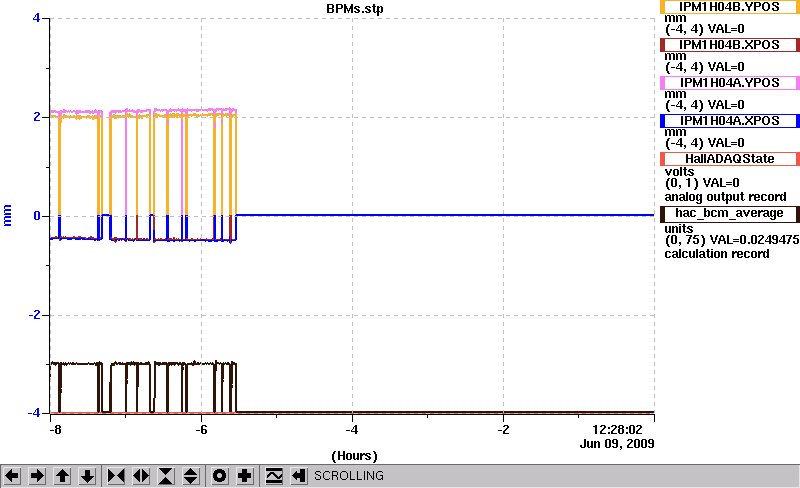Select the IPM1H04A.YPOS legend entry
This screenshot has width=800, height=488.
730,83
